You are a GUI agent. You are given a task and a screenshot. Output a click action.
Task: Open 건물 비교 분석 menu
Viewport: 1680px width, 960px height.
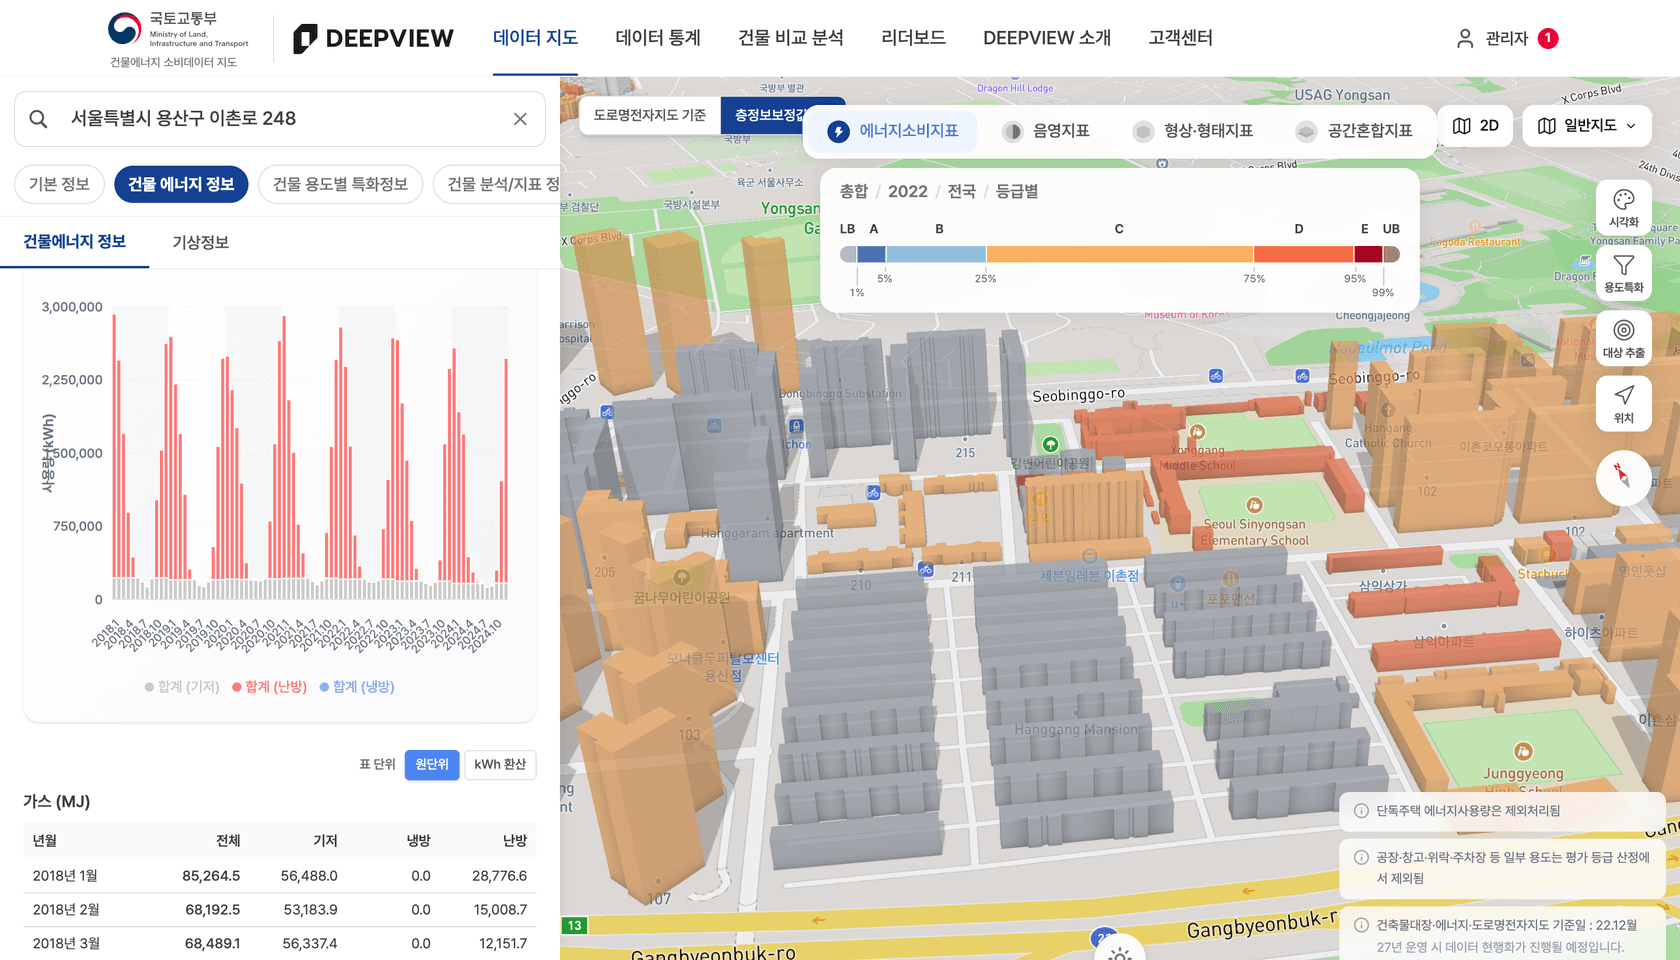791,38
